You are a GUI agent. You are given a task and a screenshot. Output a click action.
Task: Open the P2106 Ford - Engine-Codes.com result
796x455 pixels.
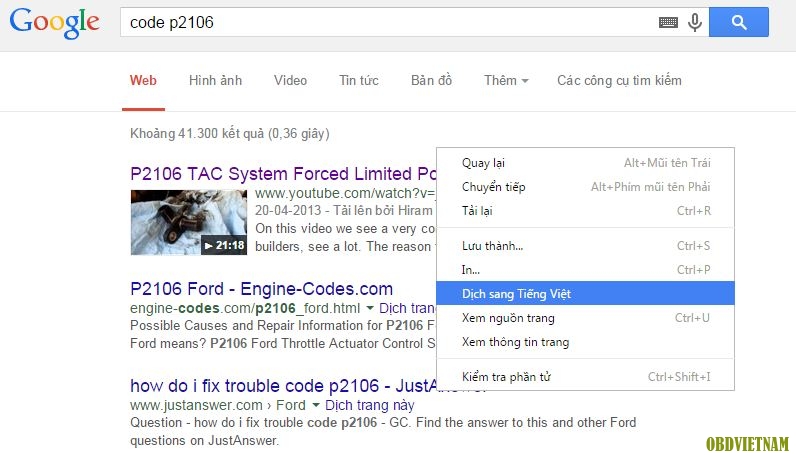coord(261,289)
